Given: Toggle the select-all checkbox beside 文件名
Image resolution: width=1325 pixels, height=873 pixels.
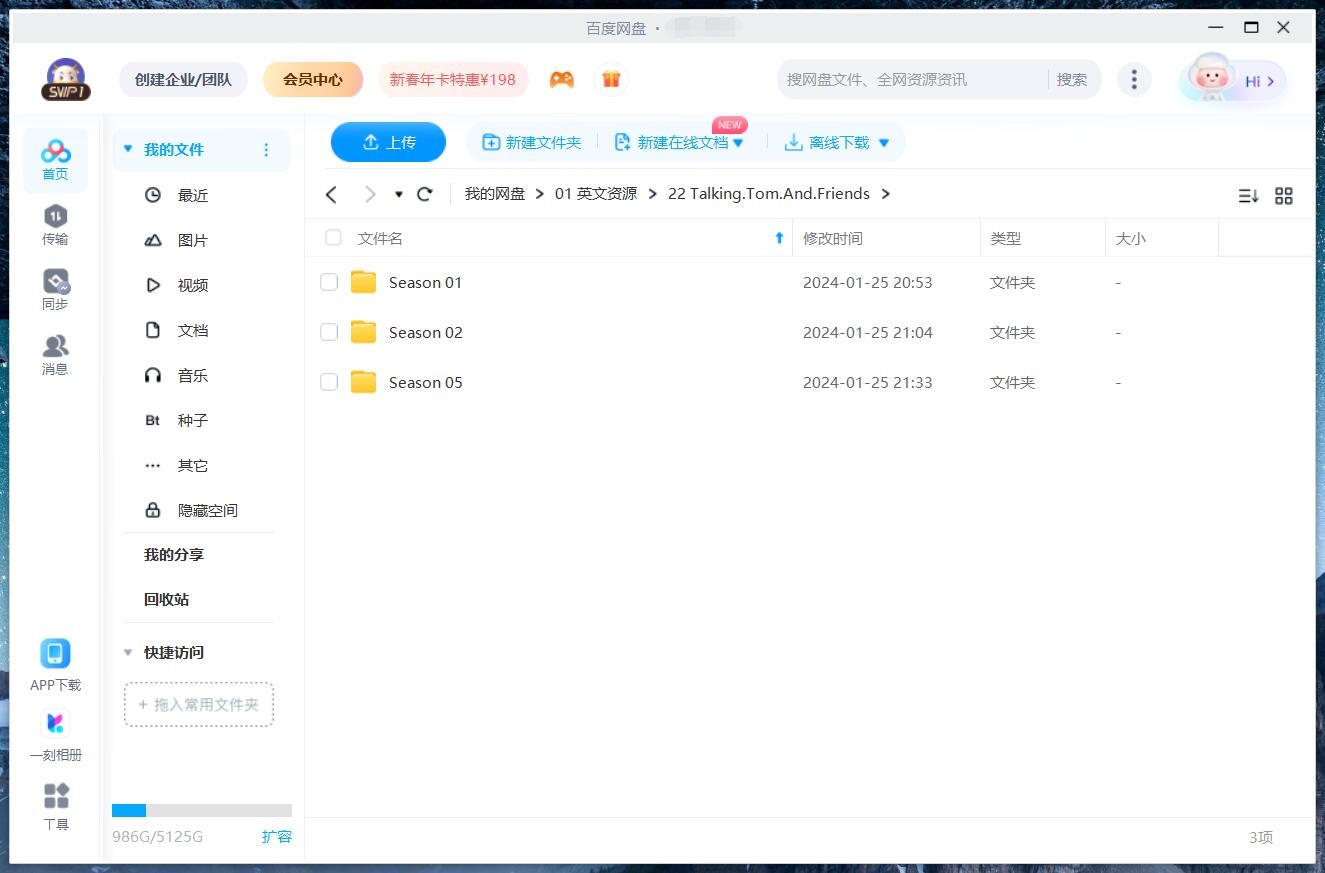Looking at the screenshot, I should [333, 238].
